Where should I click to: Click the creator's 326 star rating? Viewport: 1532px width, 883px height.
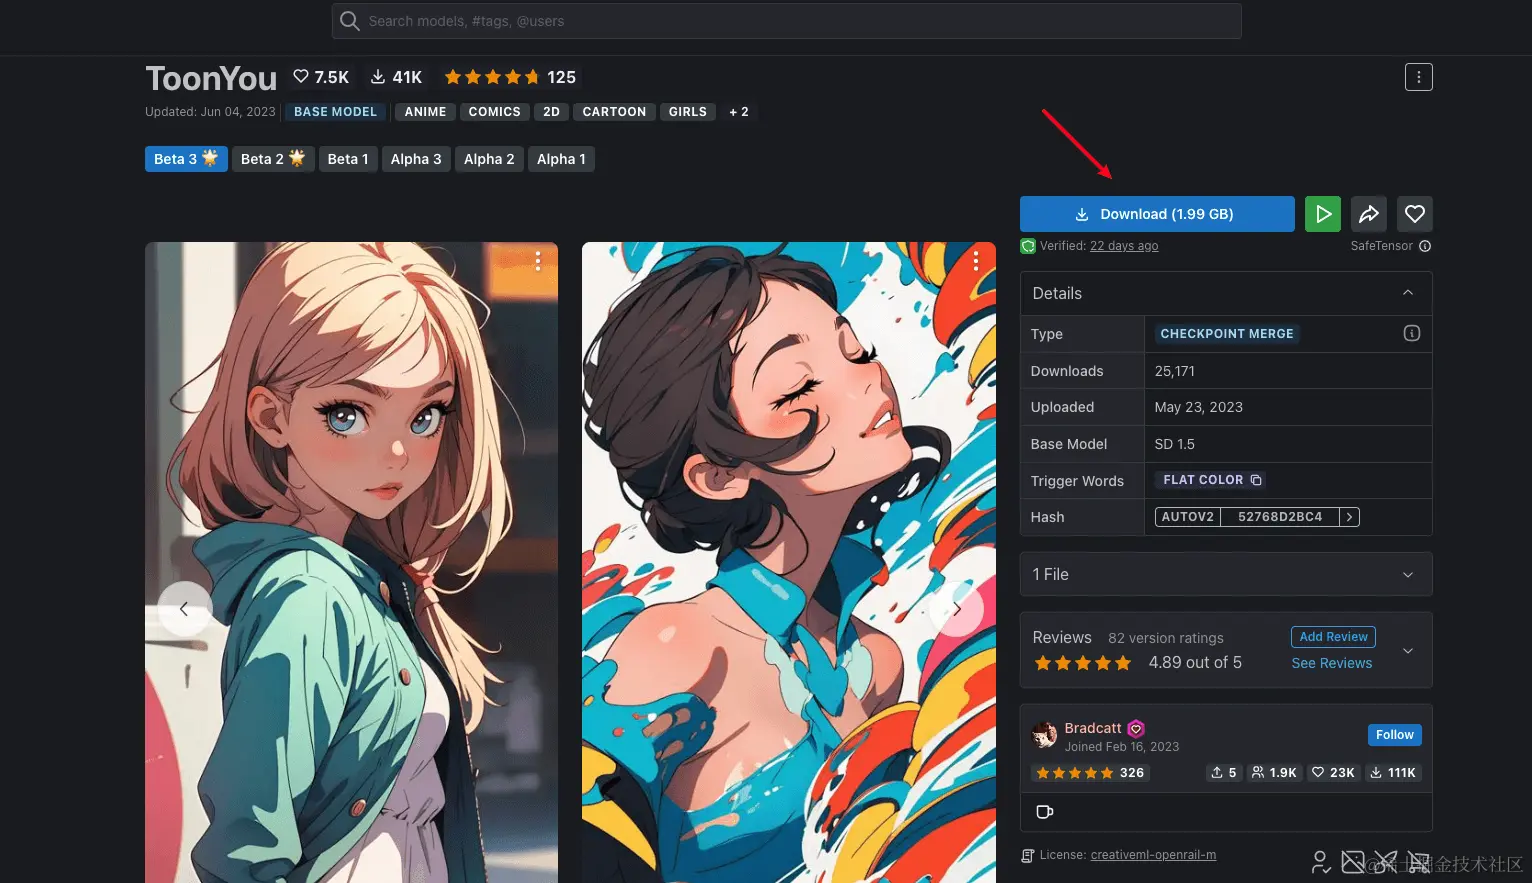pos(1090,773)
